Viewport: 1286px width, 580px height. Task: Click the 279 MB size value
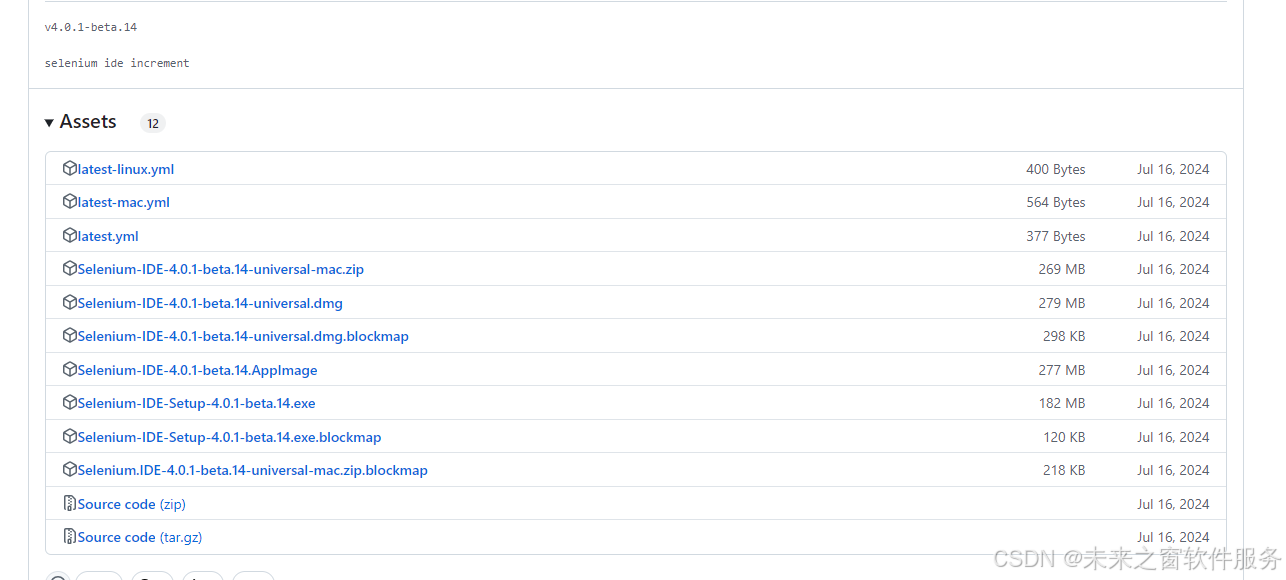tap(1062, 303)
